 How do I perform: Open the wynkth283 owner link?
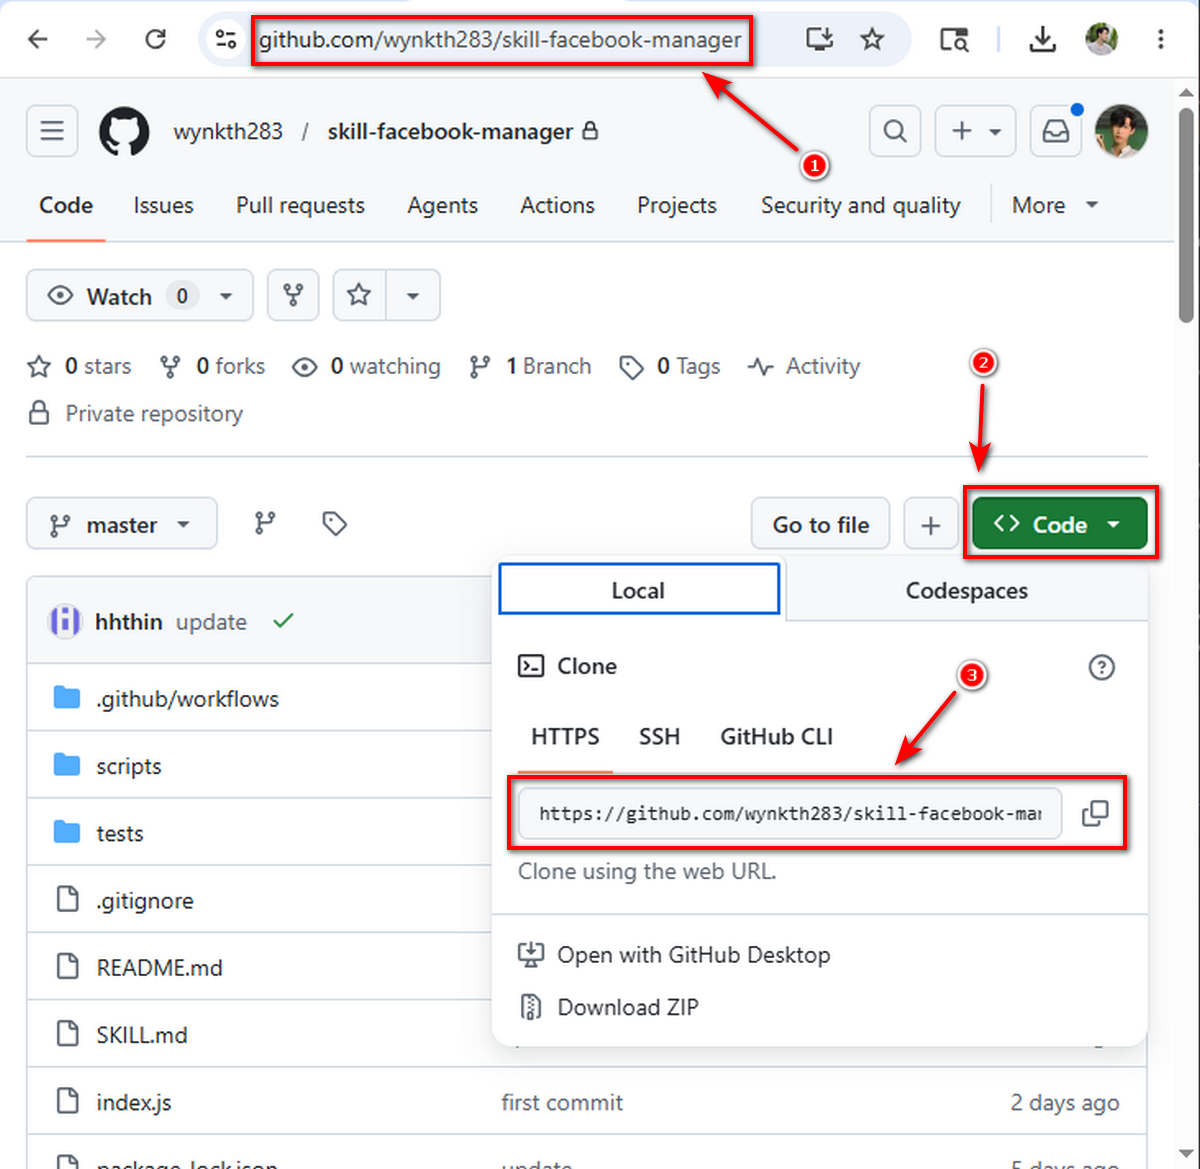228,131
